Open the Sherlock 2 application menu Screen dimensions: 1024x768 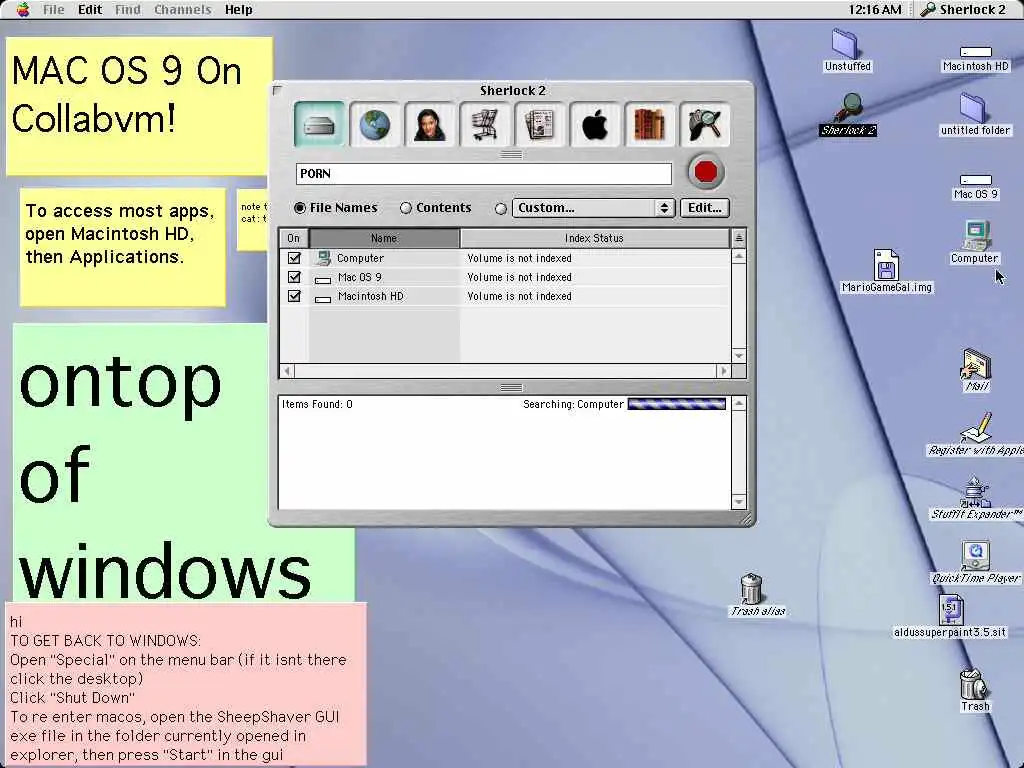pos(963,9)
